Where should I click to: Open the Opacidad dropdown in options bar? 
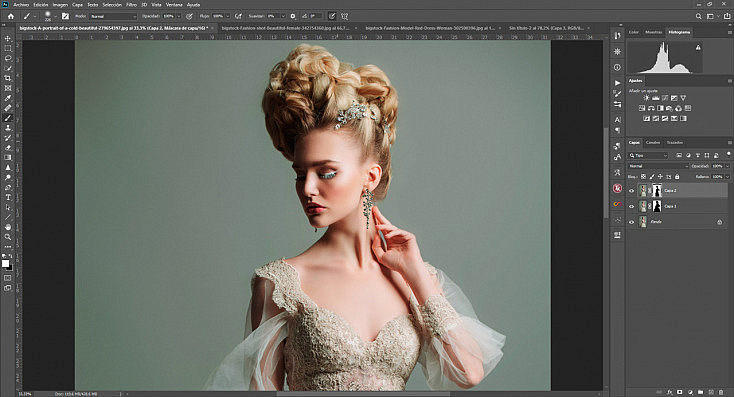[x=178, y=16]
